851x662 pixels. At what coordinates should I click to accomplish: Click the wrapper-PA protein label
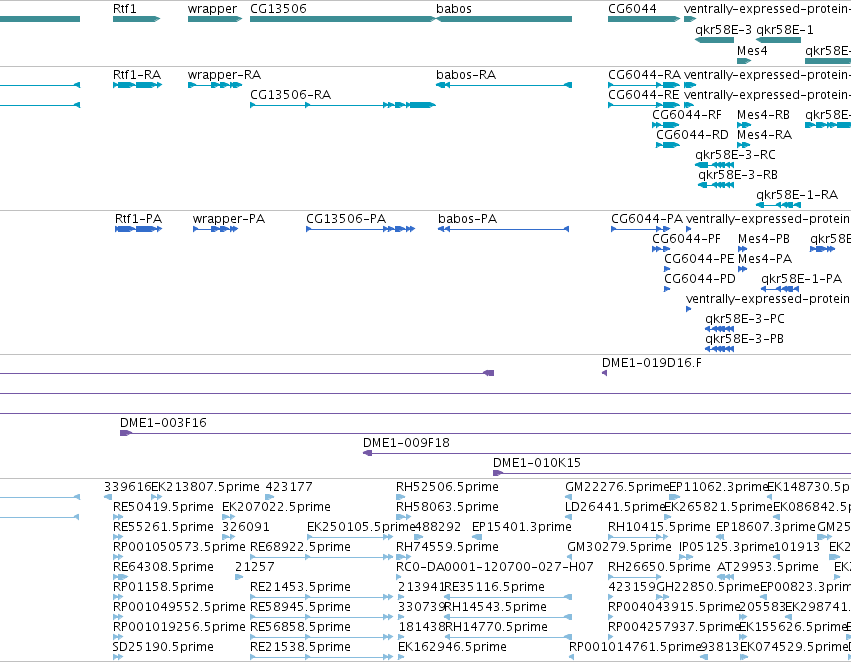[228, 219]
